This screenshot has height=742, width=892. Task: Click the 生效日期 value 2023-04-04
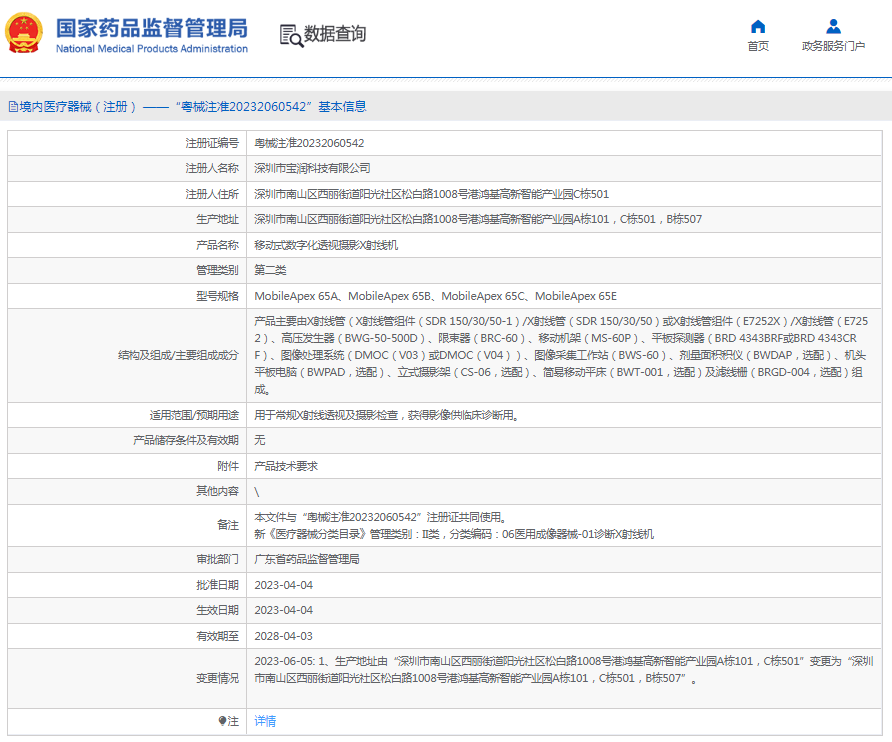[283, 610]
